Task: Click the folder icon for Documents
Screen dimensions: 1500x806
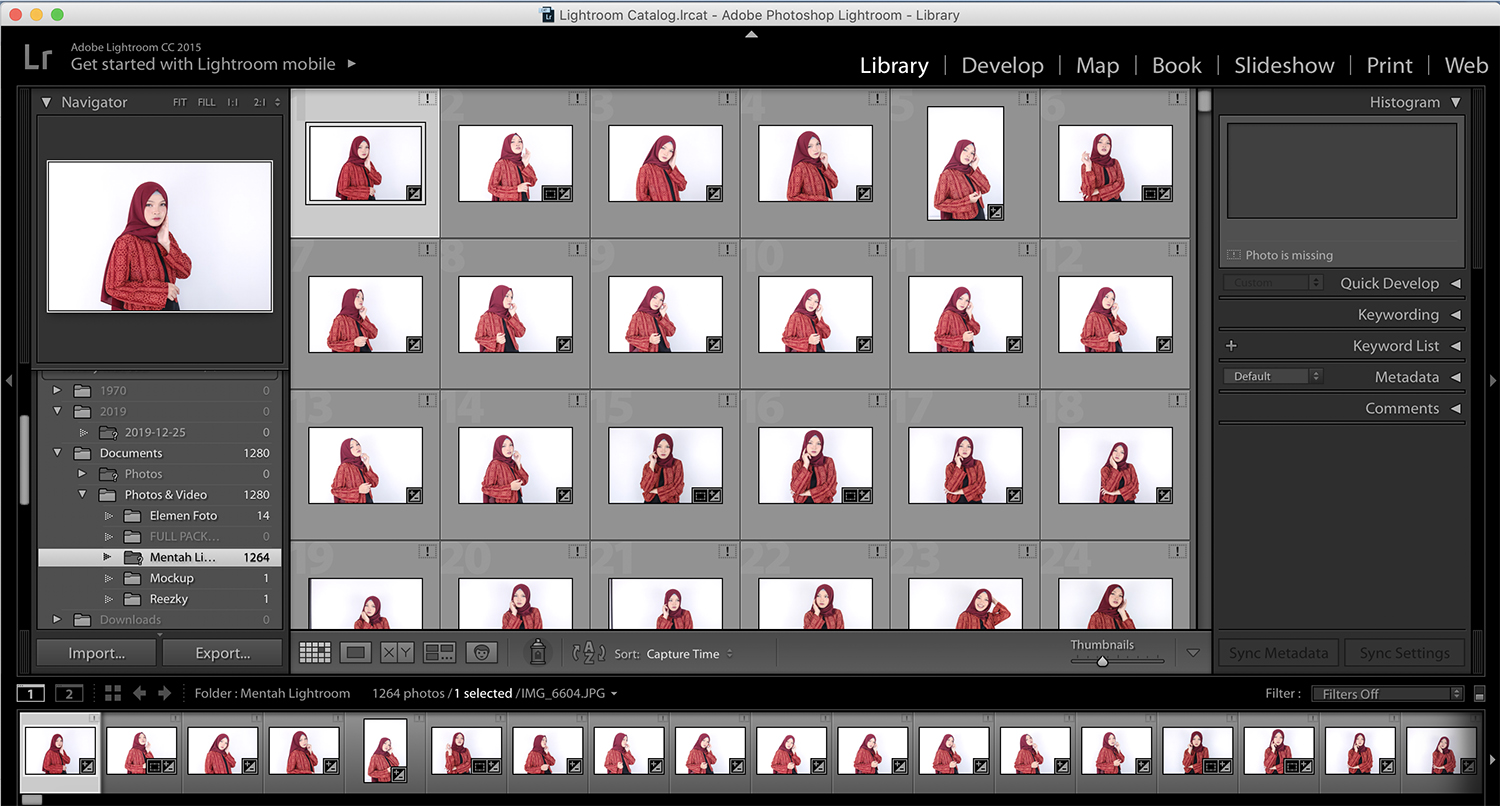Action: click(83, 453)
